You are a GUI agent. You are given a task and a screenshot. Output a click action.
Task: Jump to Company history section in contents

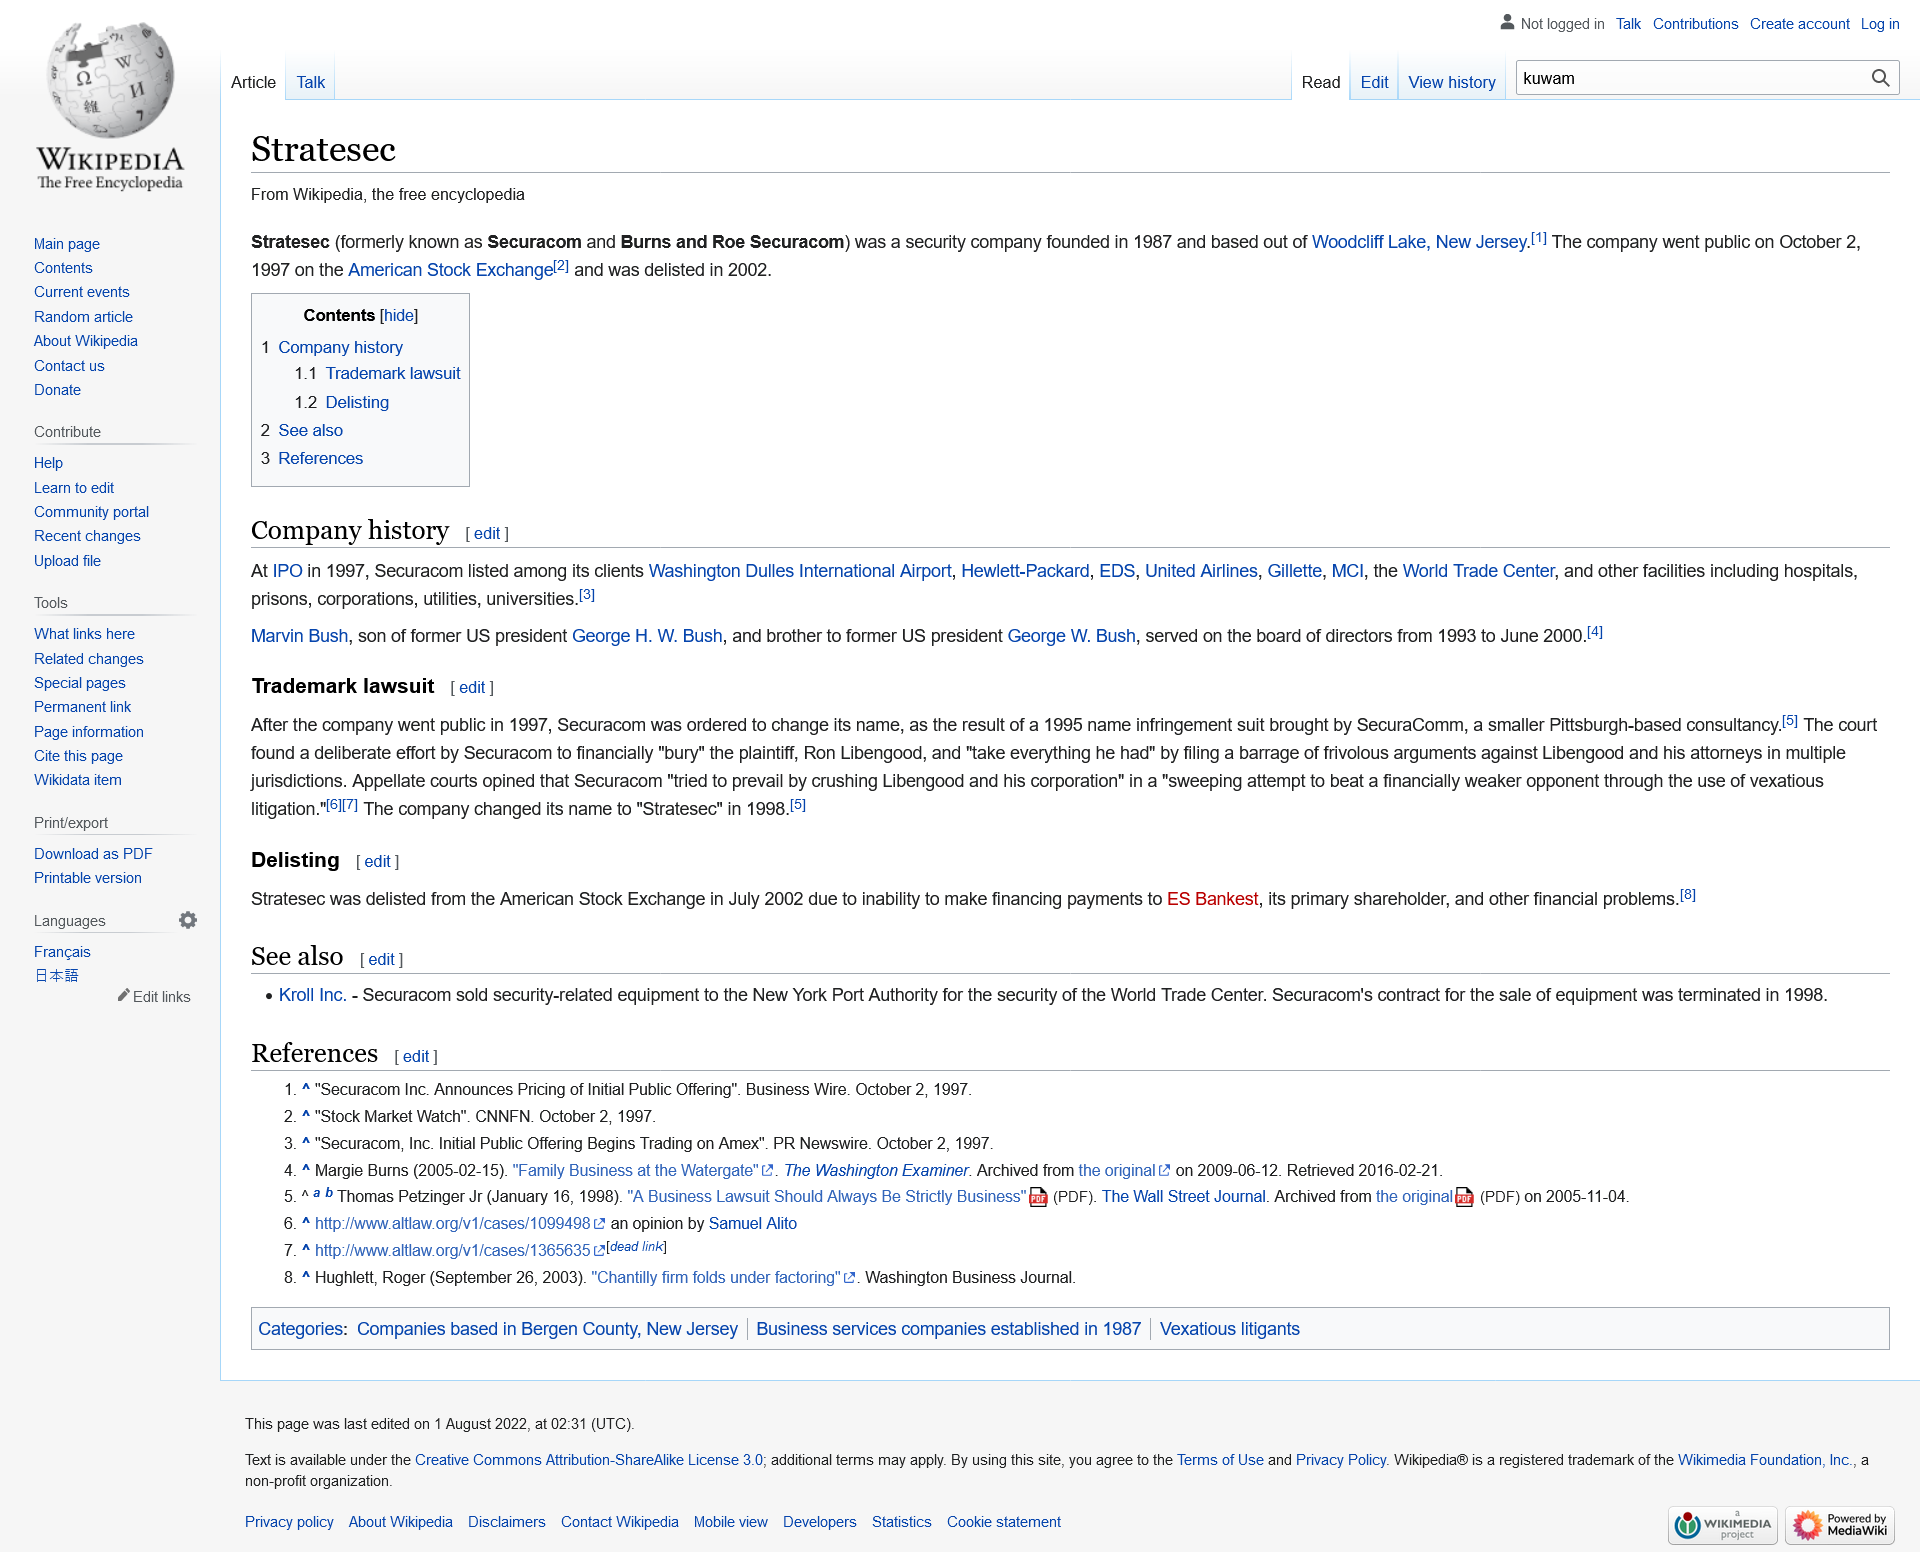pyautogui.click(x=340, y=347)
